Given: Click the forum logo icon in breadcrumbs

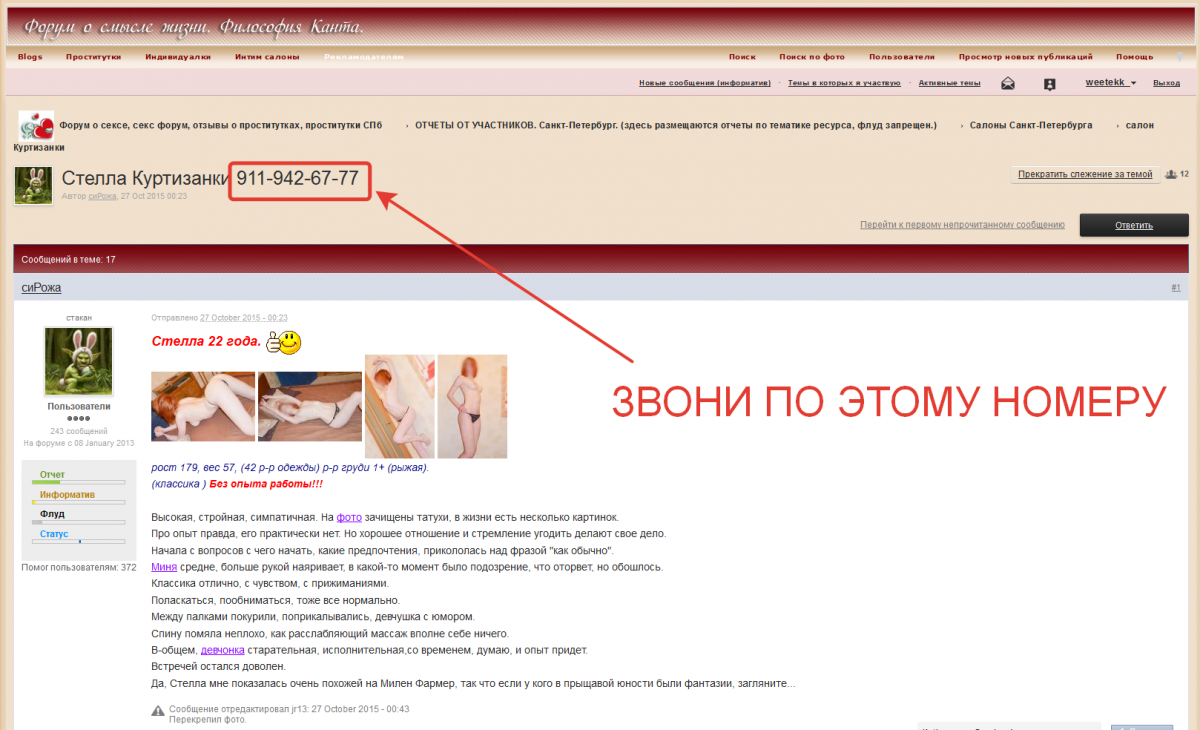Looking at the screenshot, I should coord(36,126).
